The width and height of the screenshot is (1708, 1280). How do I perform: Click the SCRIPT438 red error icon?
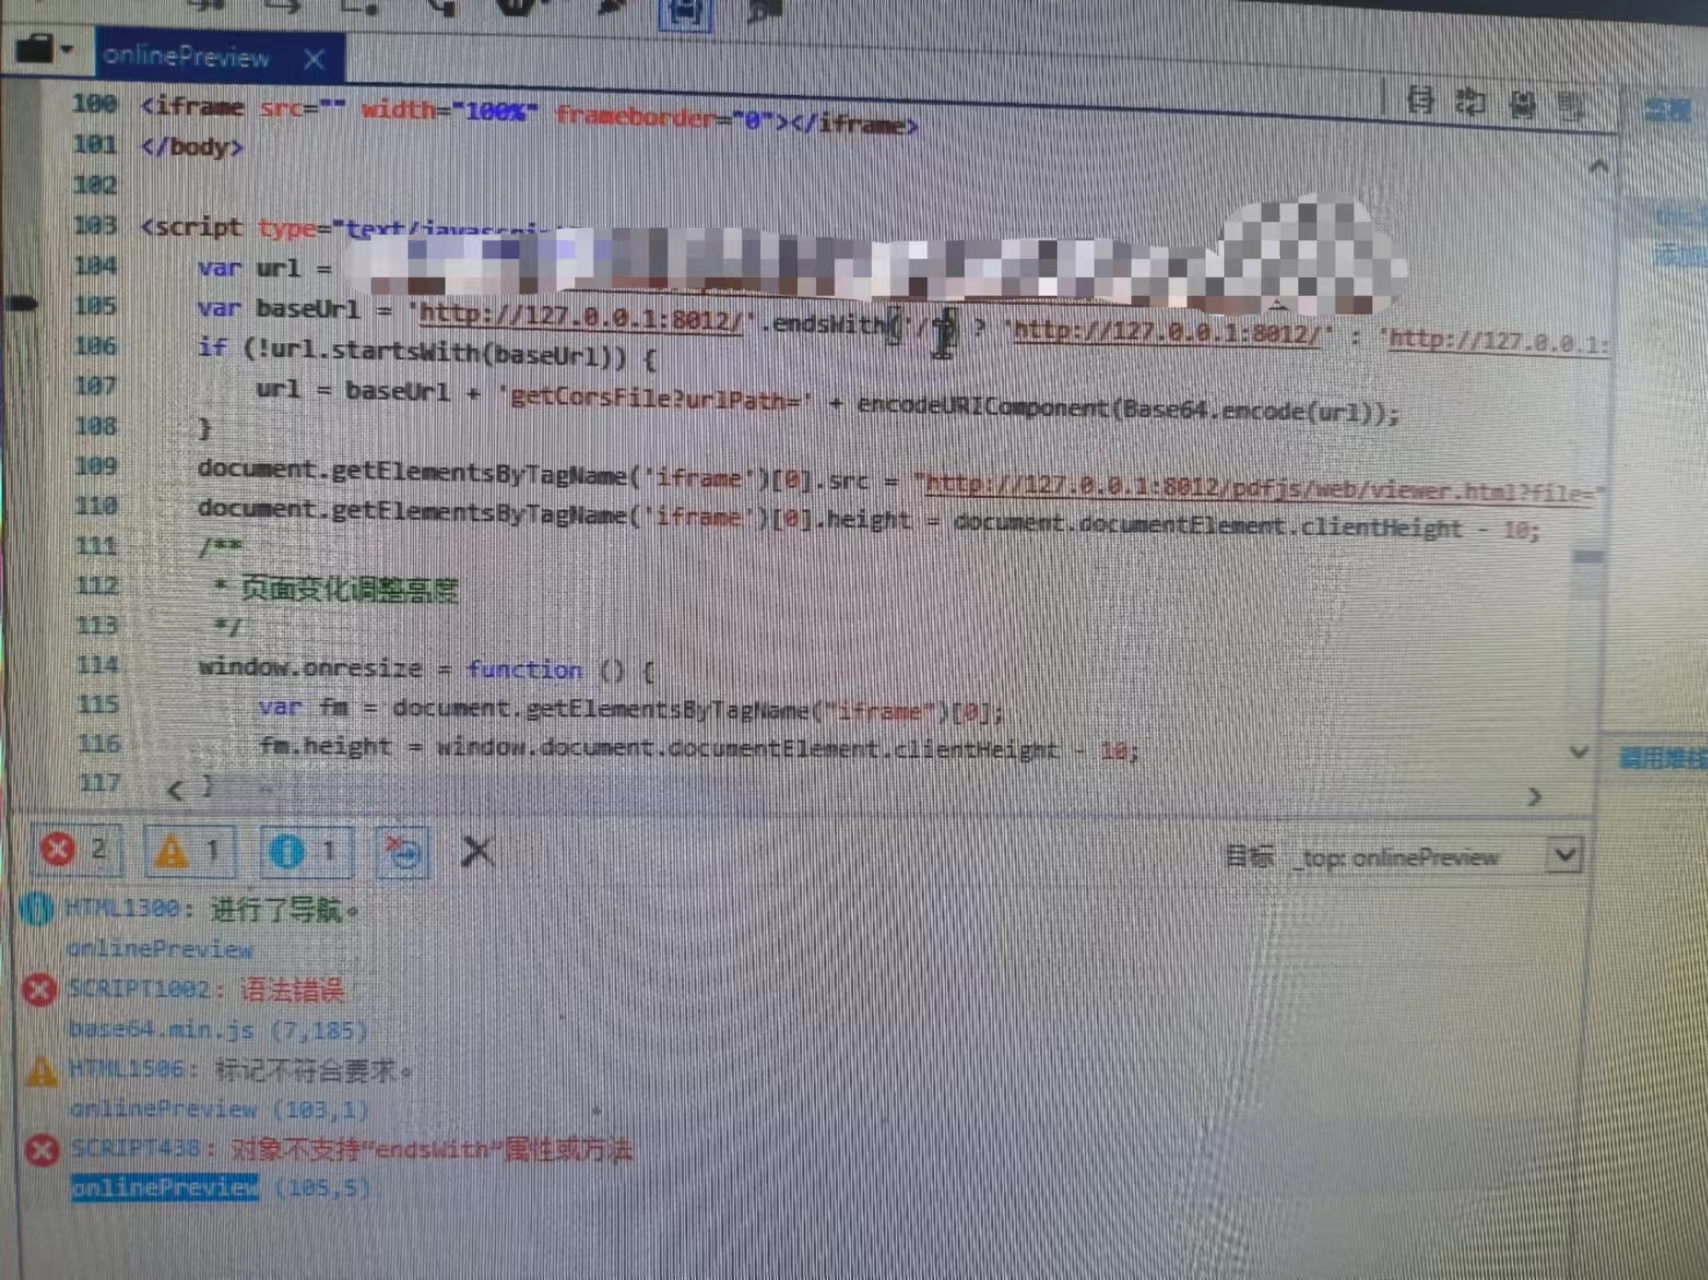[x=43, y=1150]
